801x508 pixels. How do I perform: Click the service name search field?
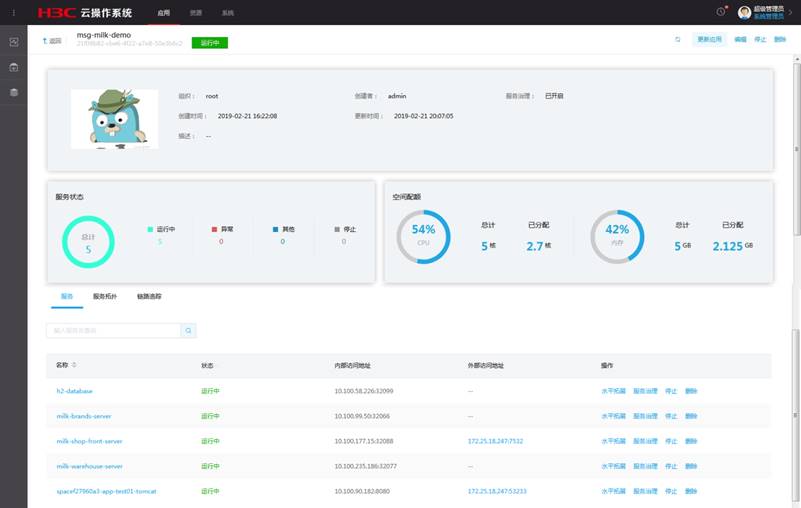pyautogui.click(x=112, y=330)
